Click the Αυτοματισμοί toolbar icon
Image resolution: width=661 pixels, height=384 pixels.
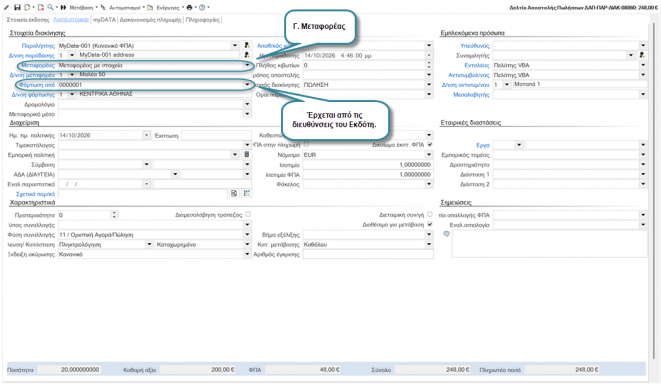pyautogui.click(x=103, y=7)
